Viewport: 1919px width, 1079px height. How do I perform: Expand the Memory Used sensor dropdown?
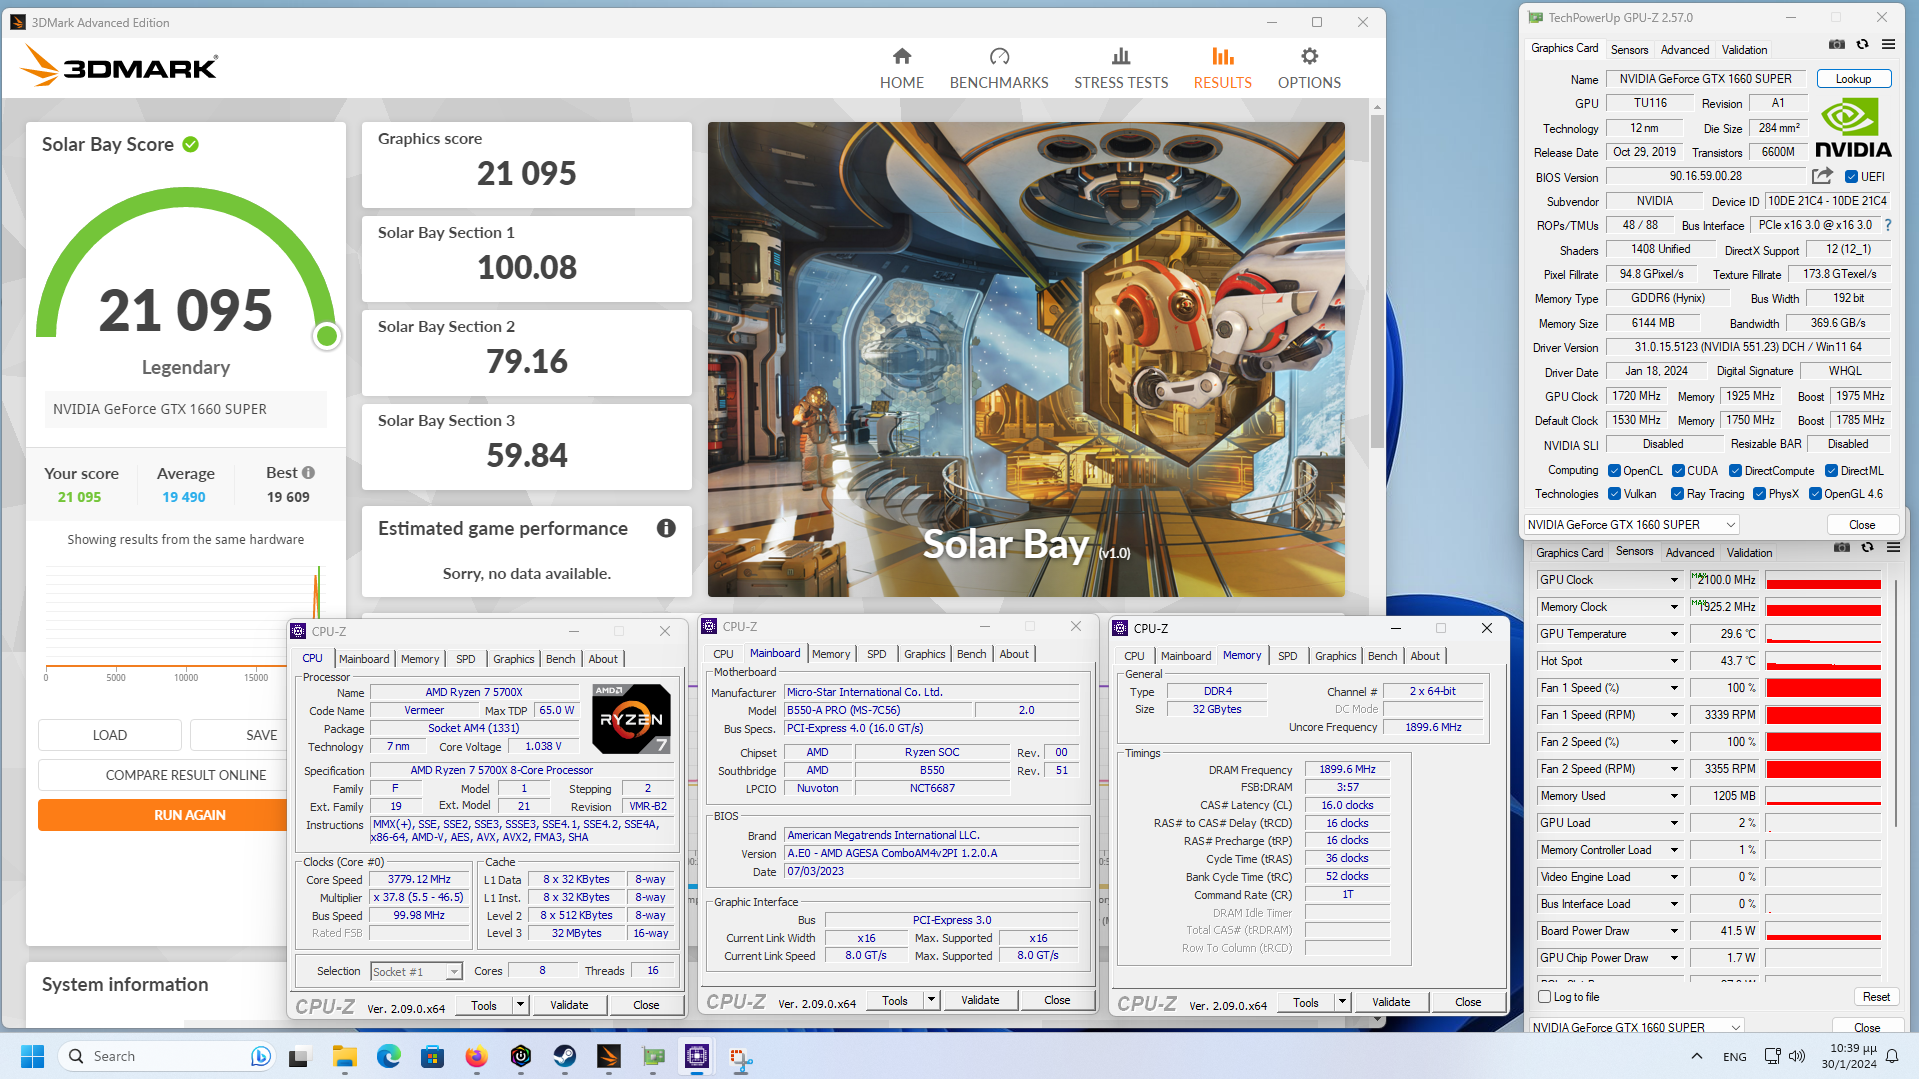(x=1674, y=796)
